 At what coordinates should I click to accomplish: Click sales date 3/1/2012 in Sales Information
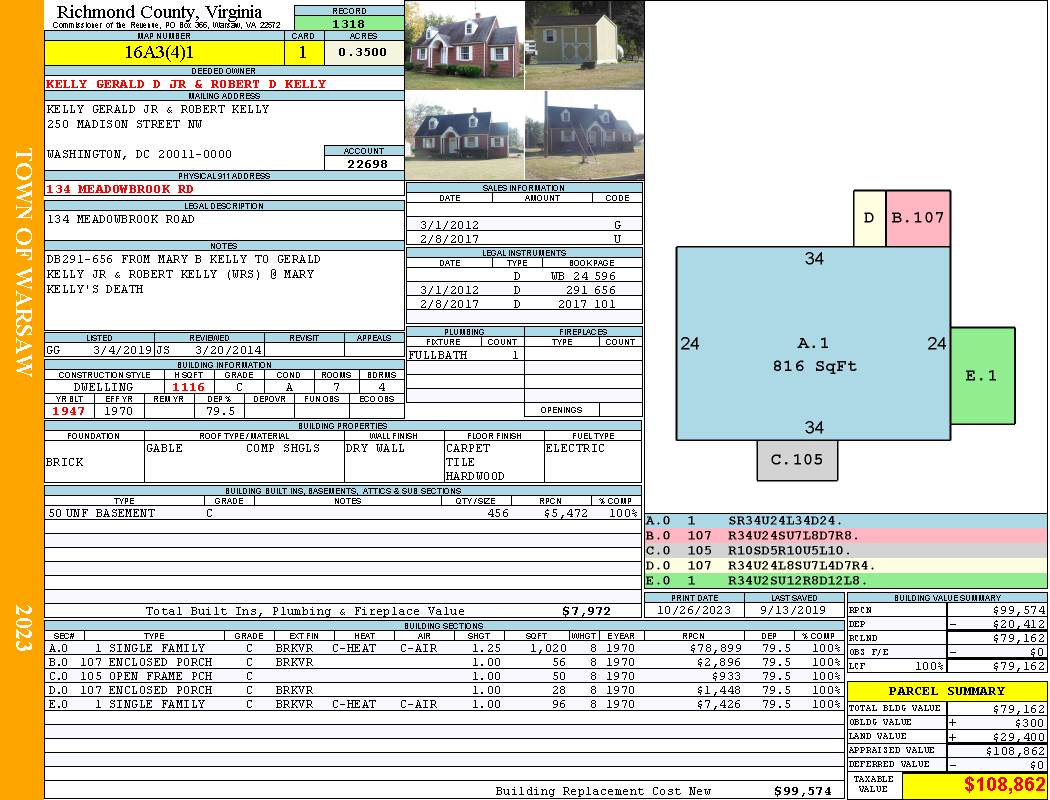point(449,226)
